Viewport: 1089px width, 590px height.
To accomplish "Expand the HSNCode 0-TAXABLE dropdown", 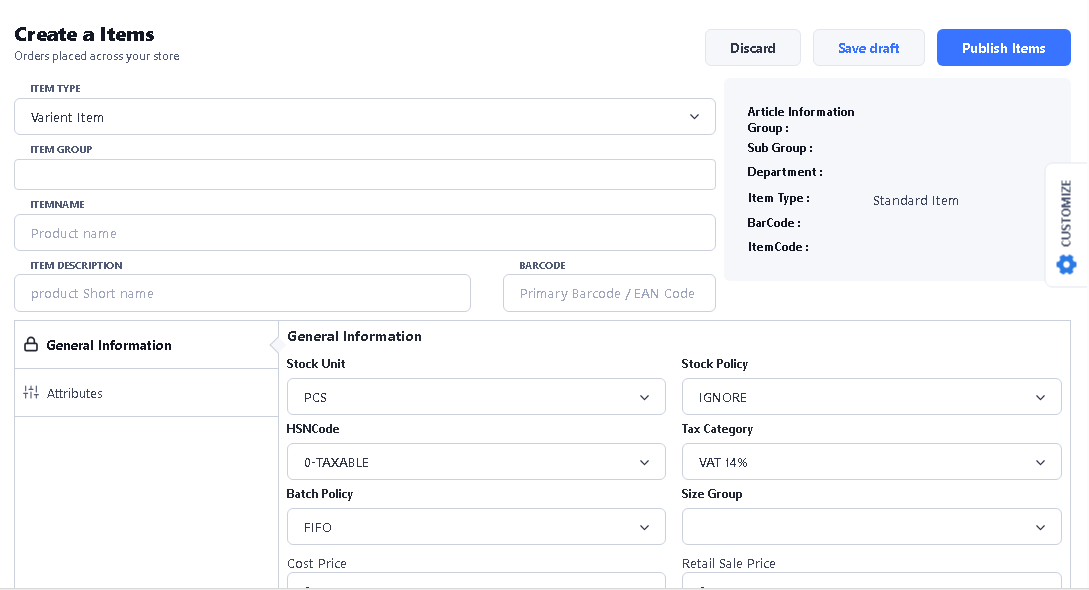I will coord(475,462).
